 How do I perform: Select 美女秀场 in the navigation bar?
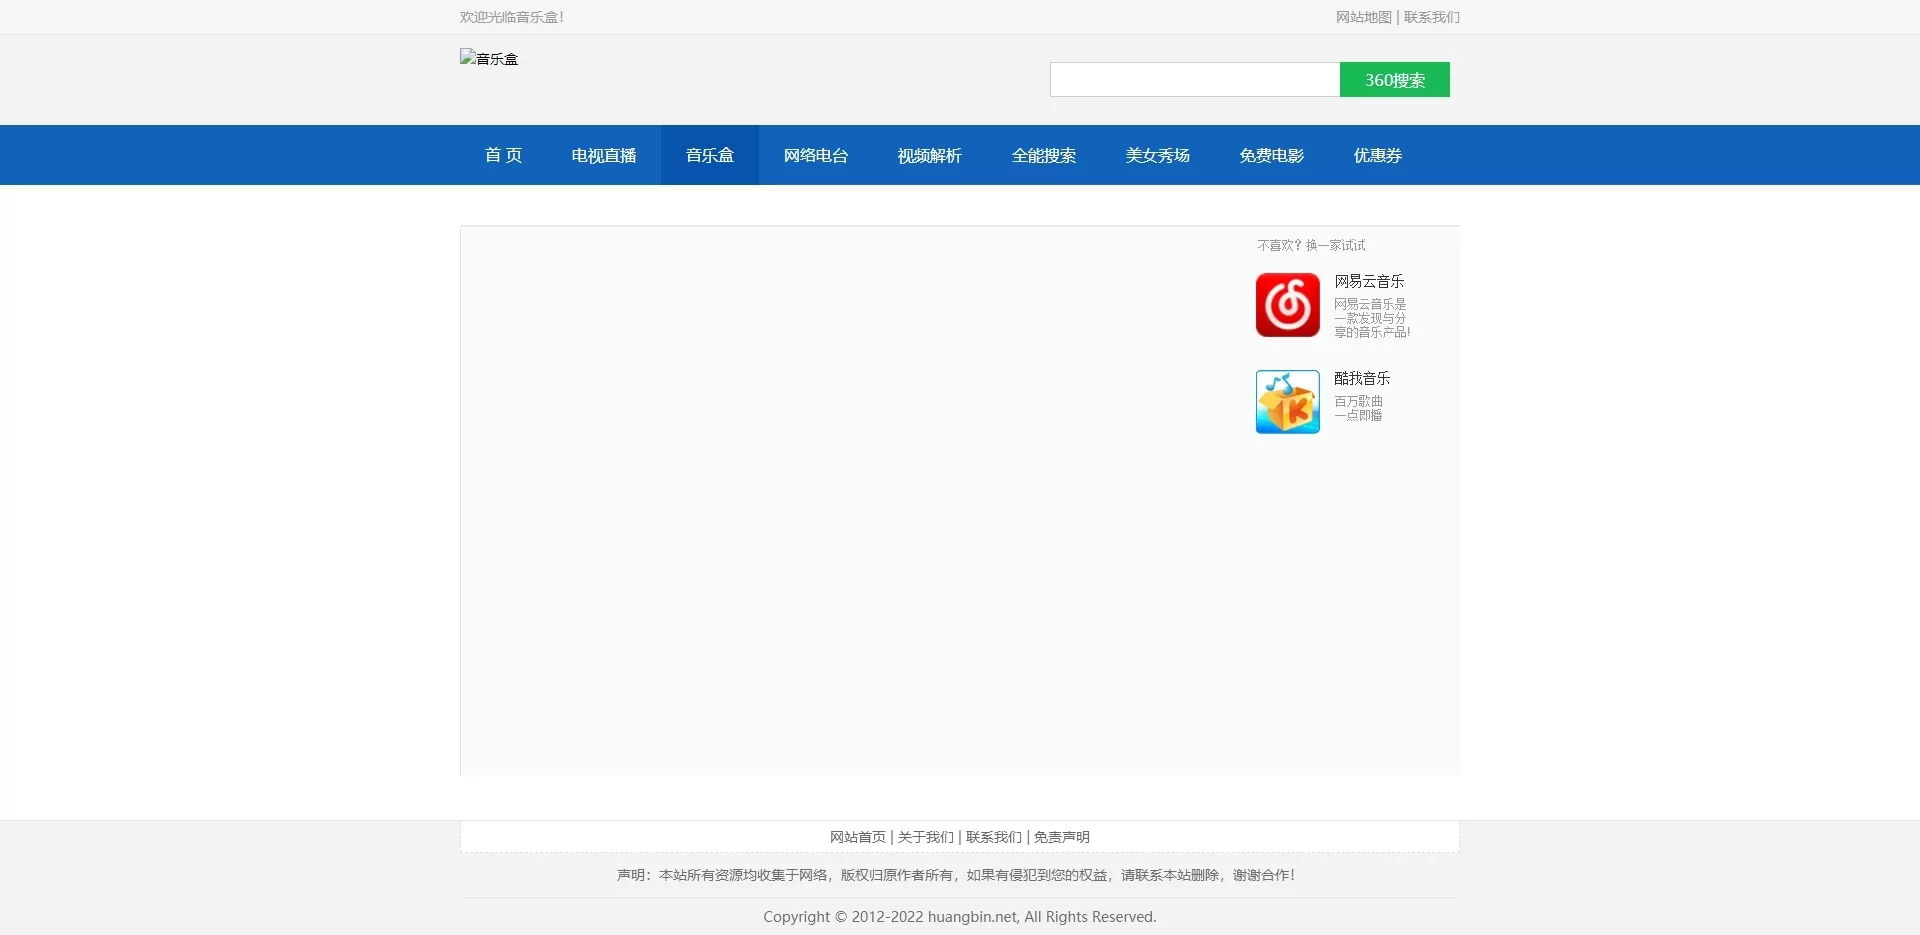coord(1157,155)
